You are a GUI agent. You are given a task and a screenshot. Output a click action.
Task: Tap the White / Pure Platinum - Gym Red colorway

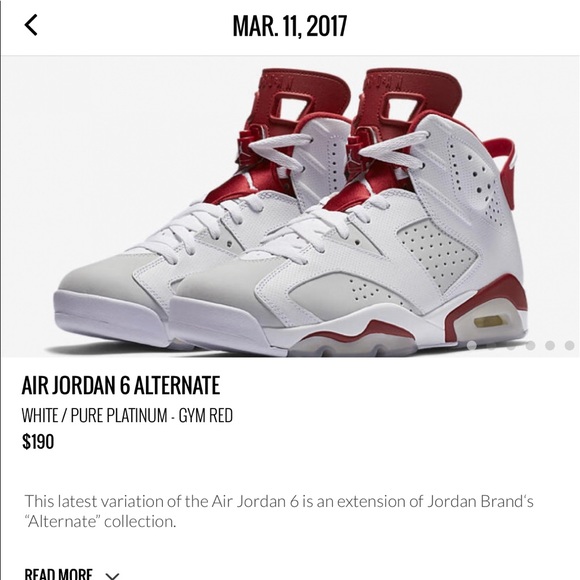tap(127, 415)
